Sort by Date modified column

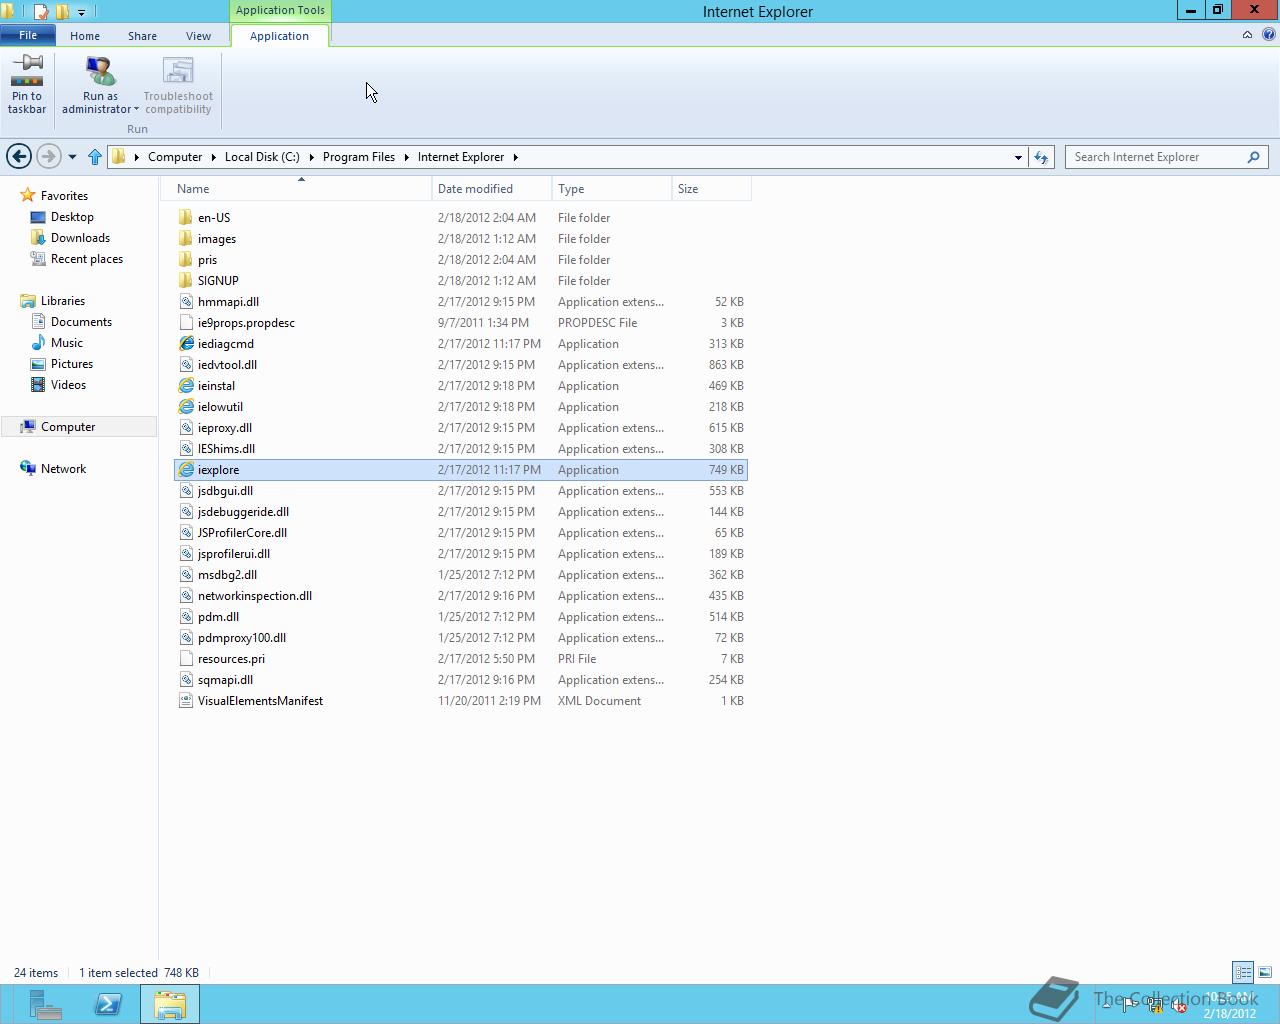point(492,188)
